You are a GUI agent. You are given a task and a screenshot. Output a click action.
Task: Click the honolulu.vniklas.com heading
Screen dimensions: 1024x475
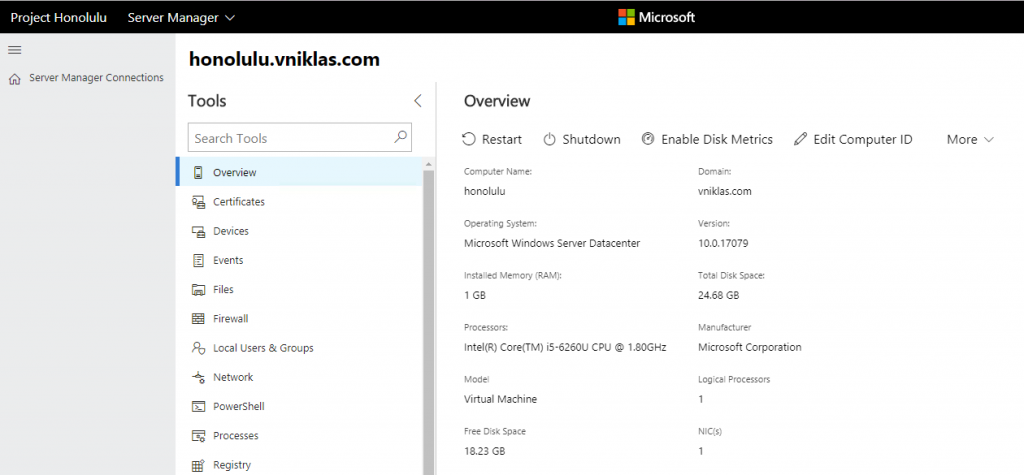[x=284, y=59]
